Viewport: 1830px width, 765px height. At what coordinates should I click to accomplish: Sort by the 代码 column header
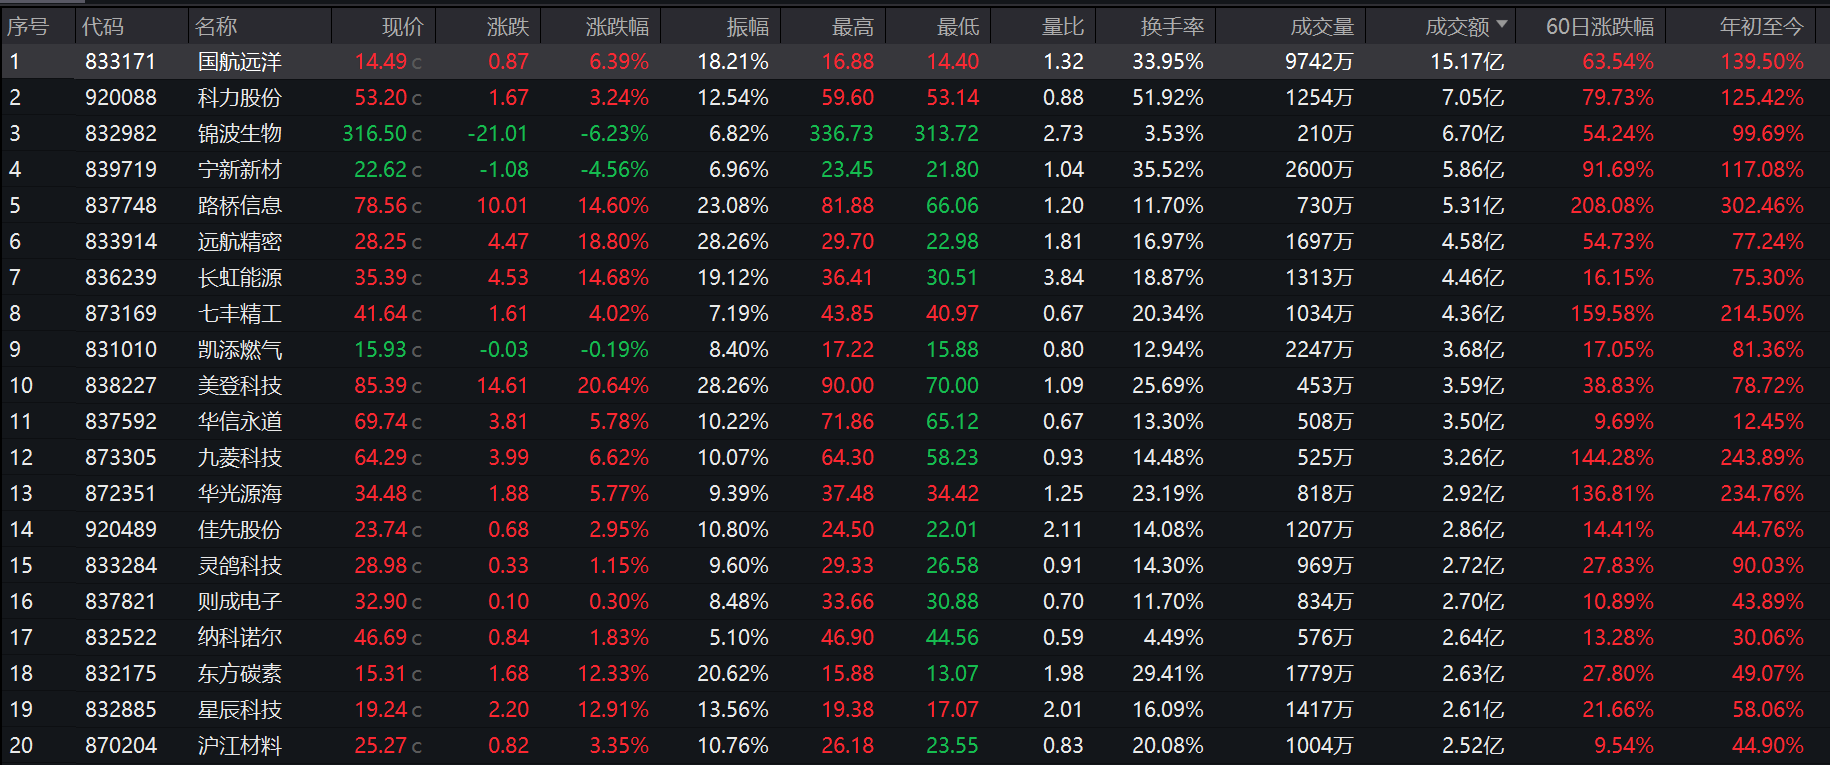coord(103,27)
